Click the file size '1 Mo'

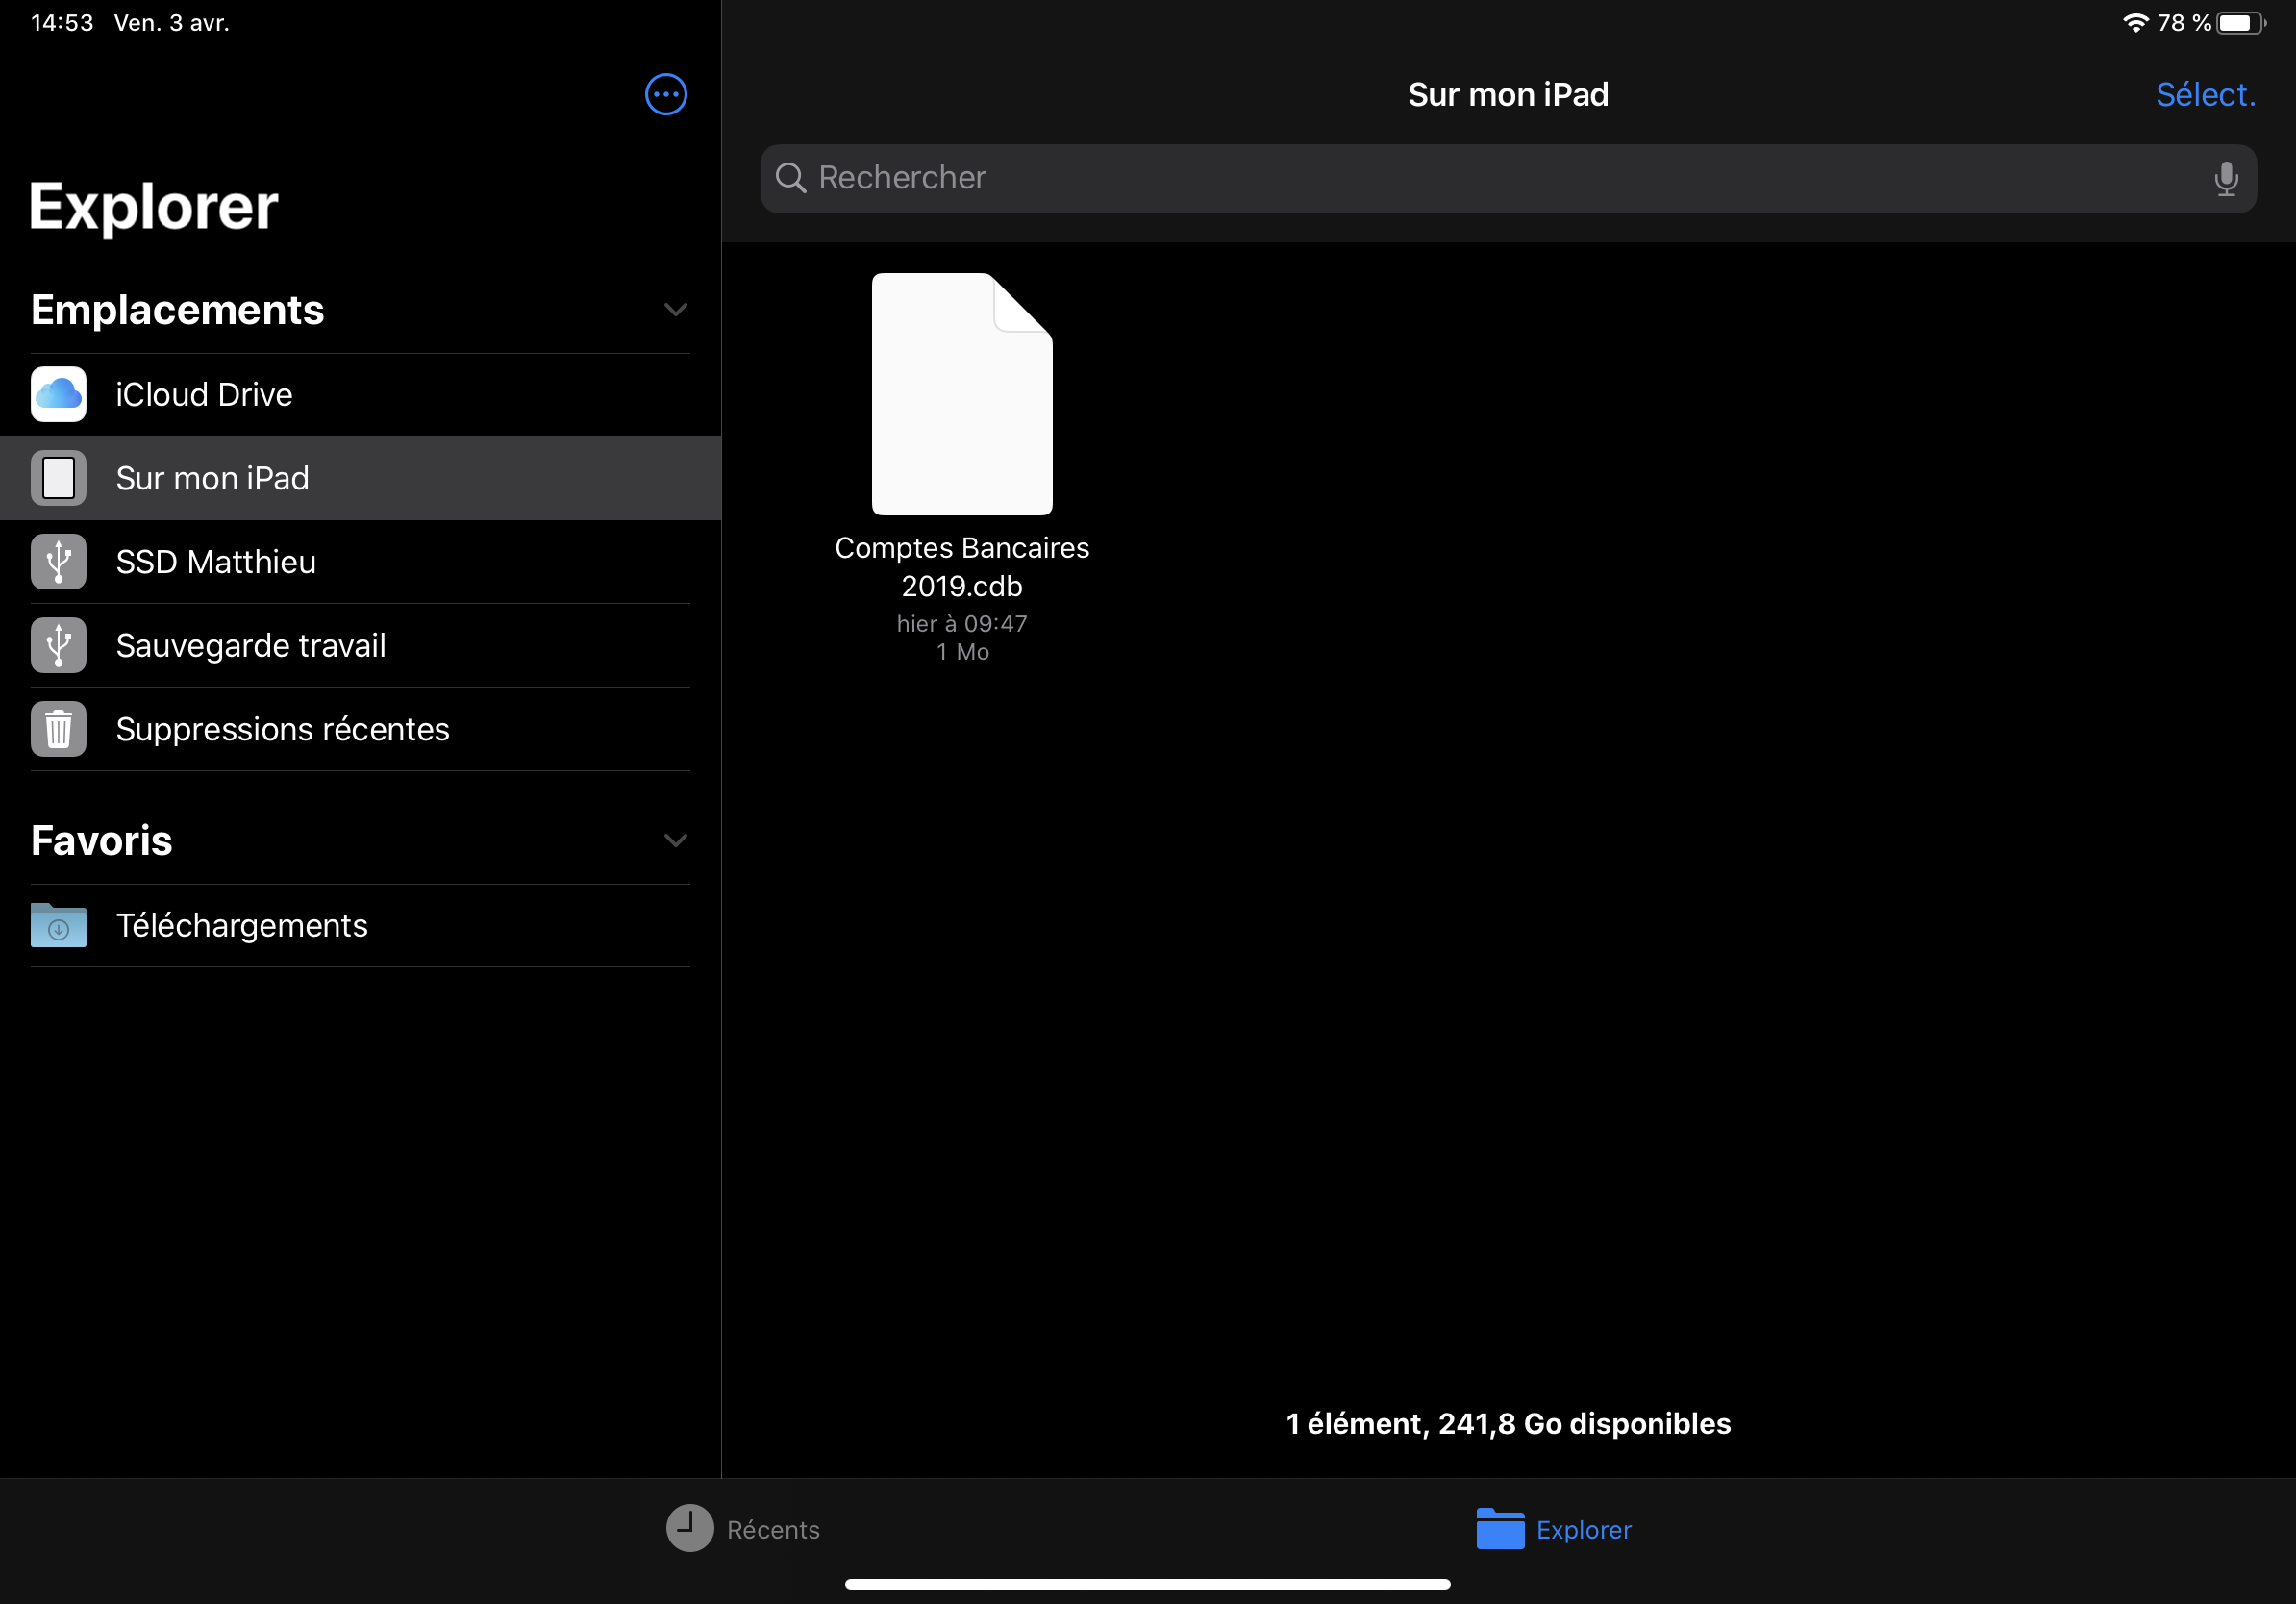[x=962, y=652]
